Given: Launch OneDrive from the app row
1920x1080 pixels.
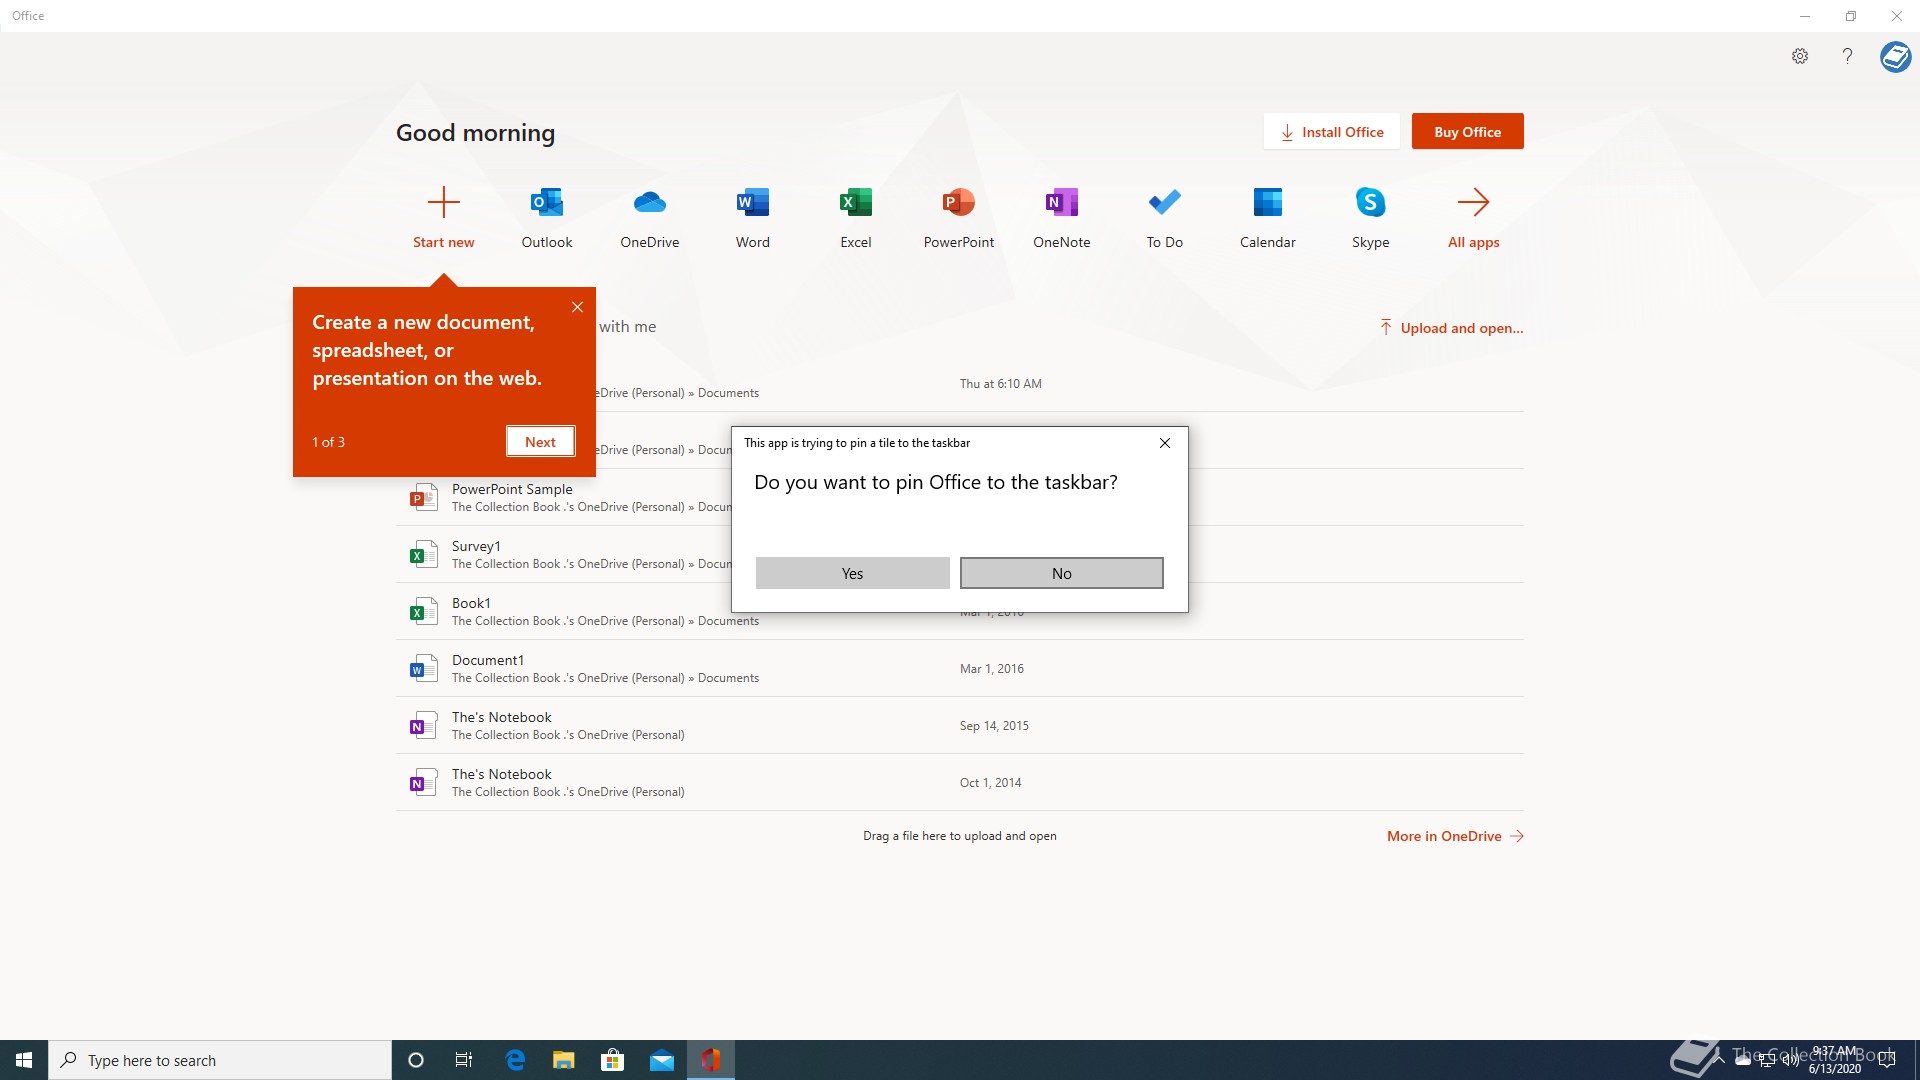Looking at the screenshot, I should click(x=650, y=203).
